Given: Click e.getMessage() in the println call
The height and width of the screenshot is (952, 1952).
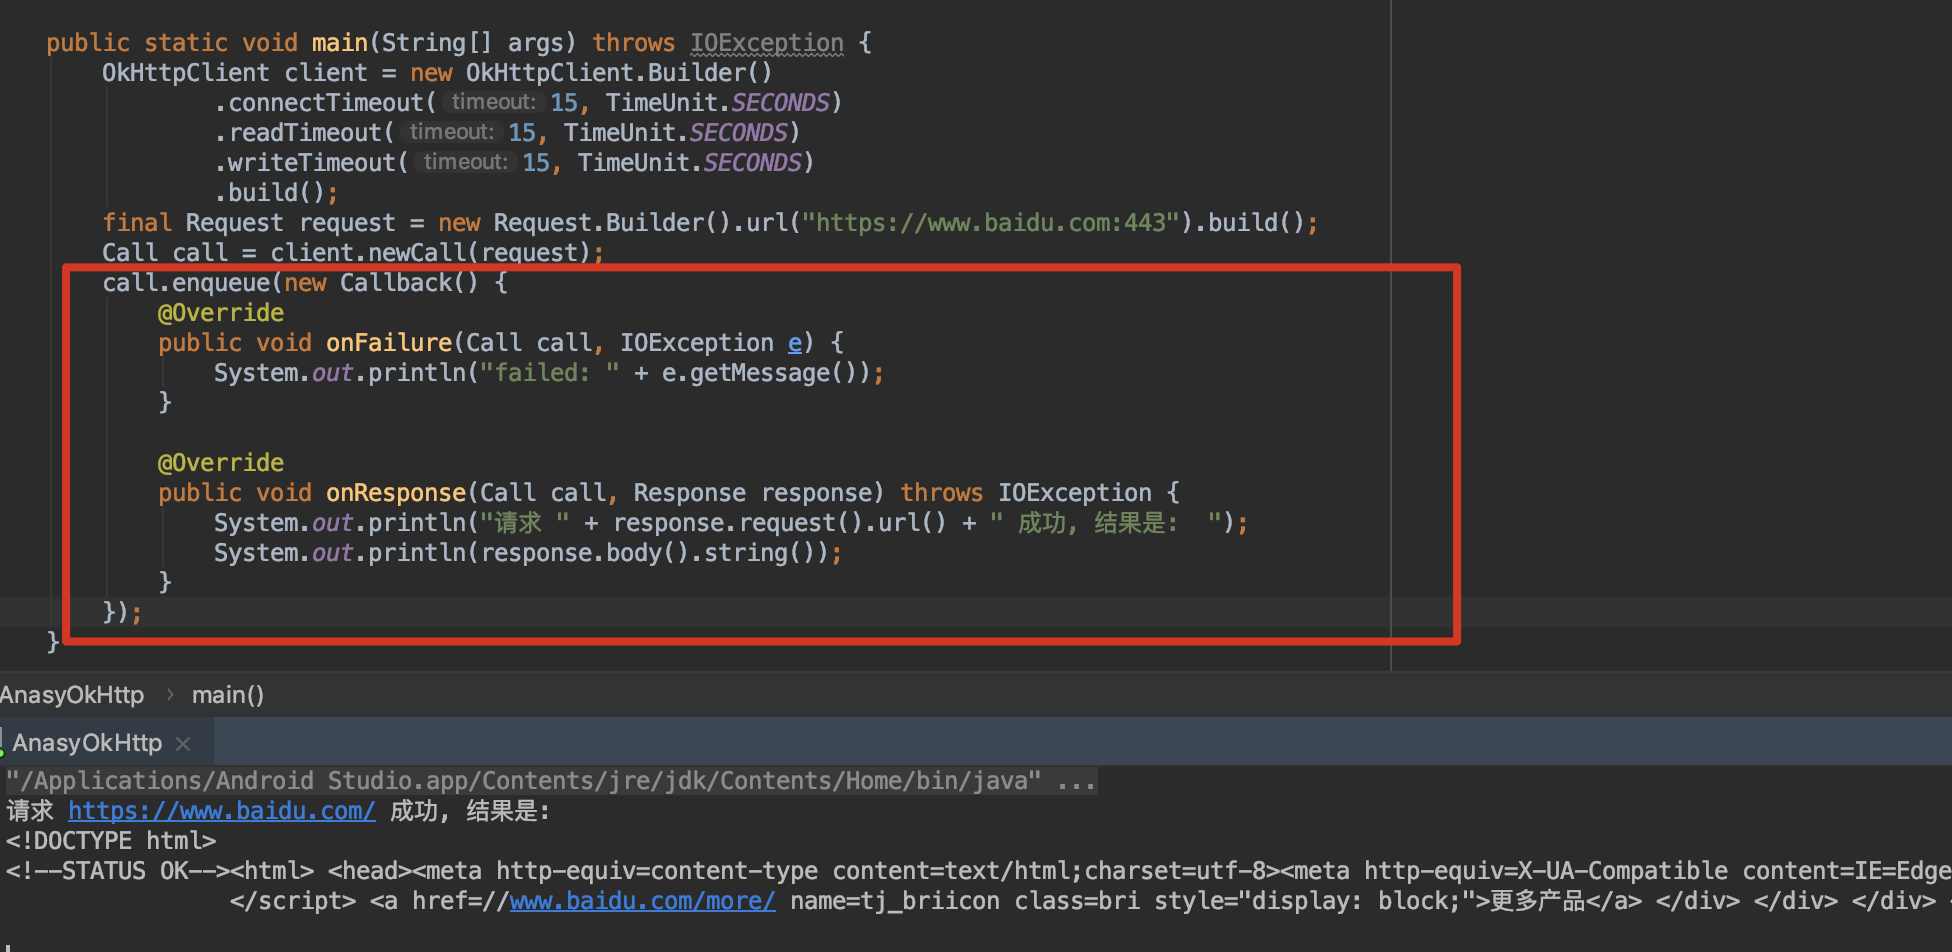Looking at the screenshot, I should point(760,373).
